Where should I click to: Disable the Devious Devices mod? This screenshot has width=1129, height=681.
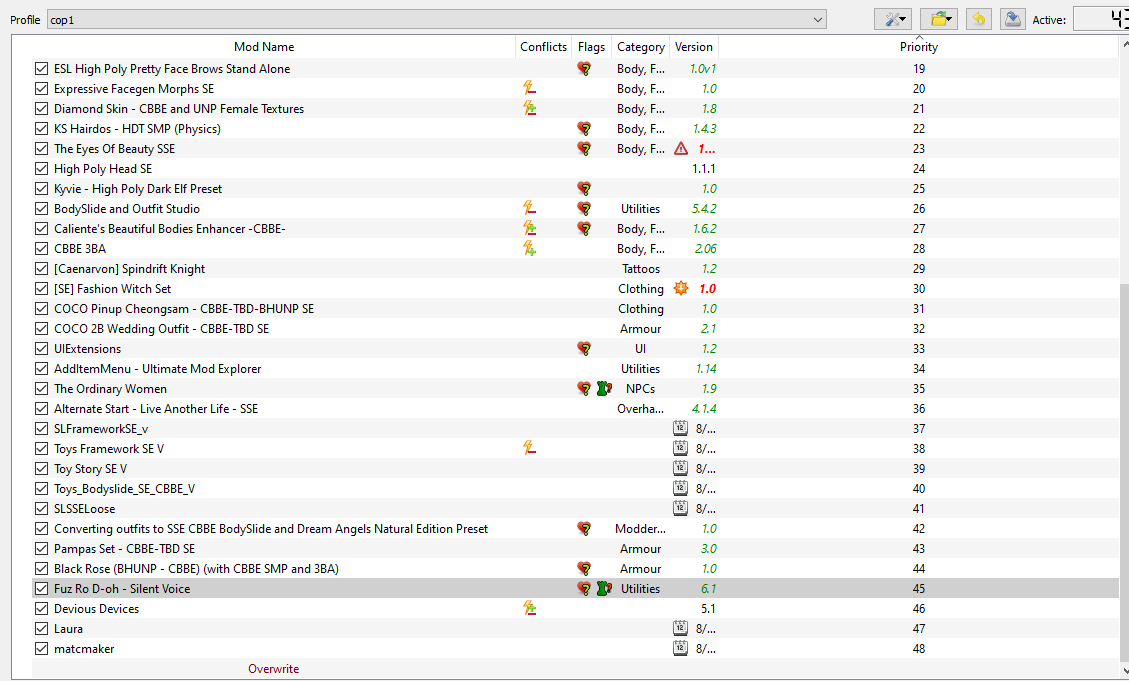42,609
